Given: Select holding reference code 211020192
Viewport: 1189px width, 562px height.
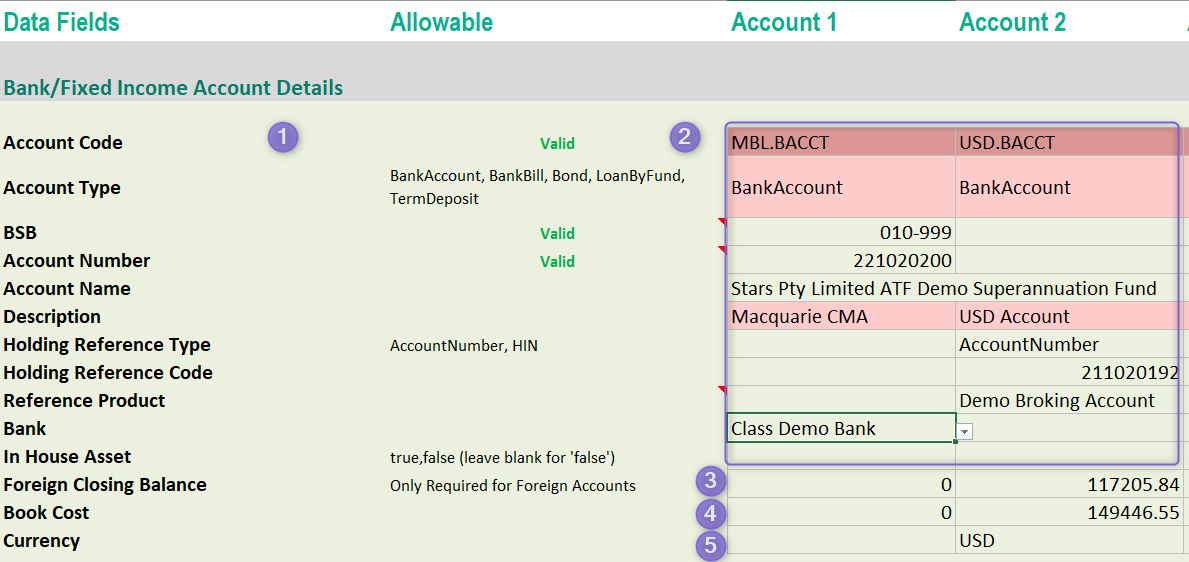Looking at the screenshot, I should point(1068,372).
